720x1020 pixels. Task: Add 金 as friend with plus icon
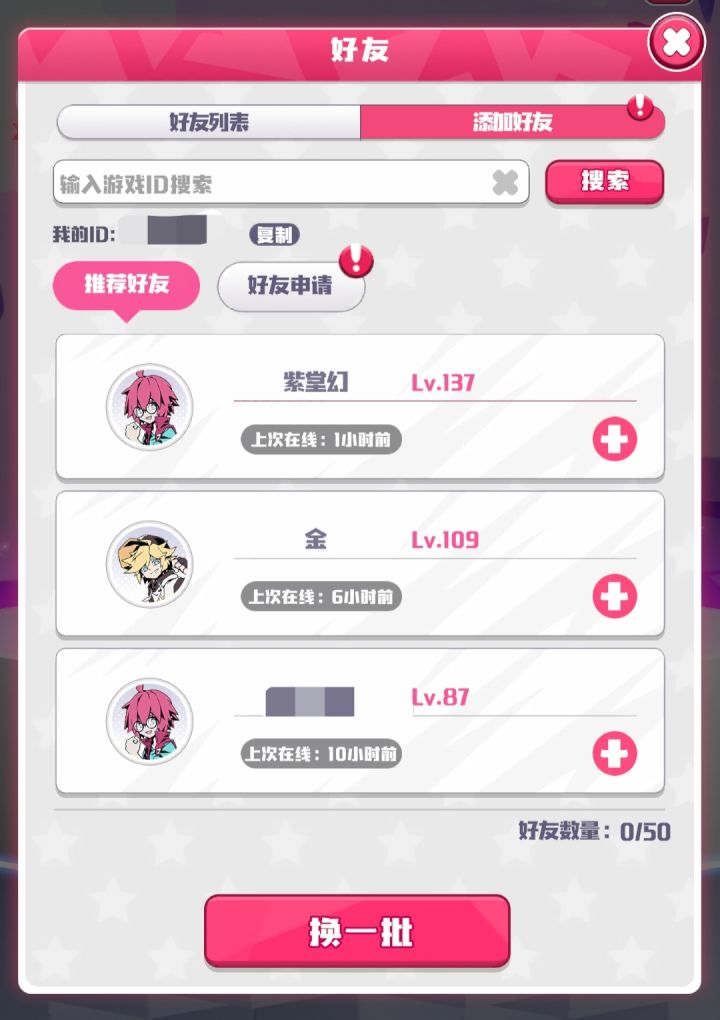pyautogui.click(x=614, y=596)
